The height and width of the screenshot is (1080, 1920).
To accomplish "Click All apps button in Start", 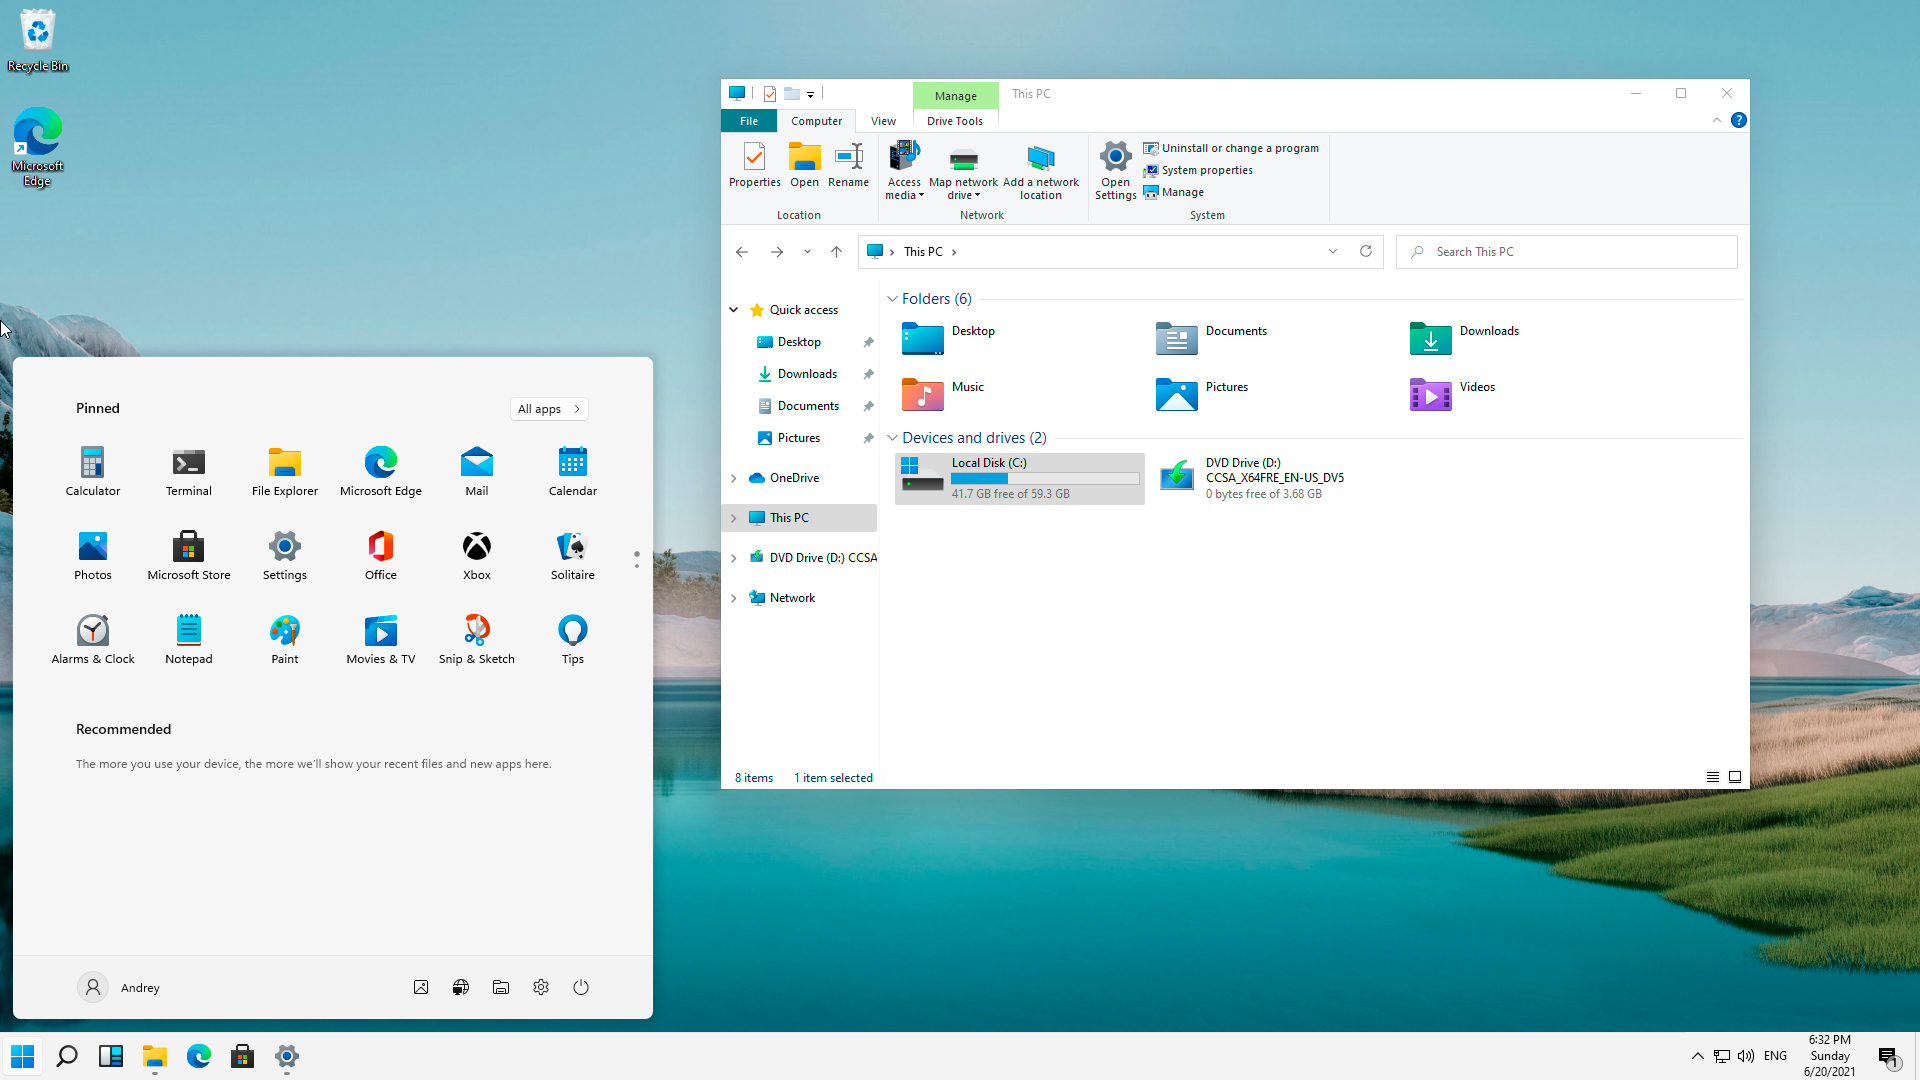I will point(549,407).
